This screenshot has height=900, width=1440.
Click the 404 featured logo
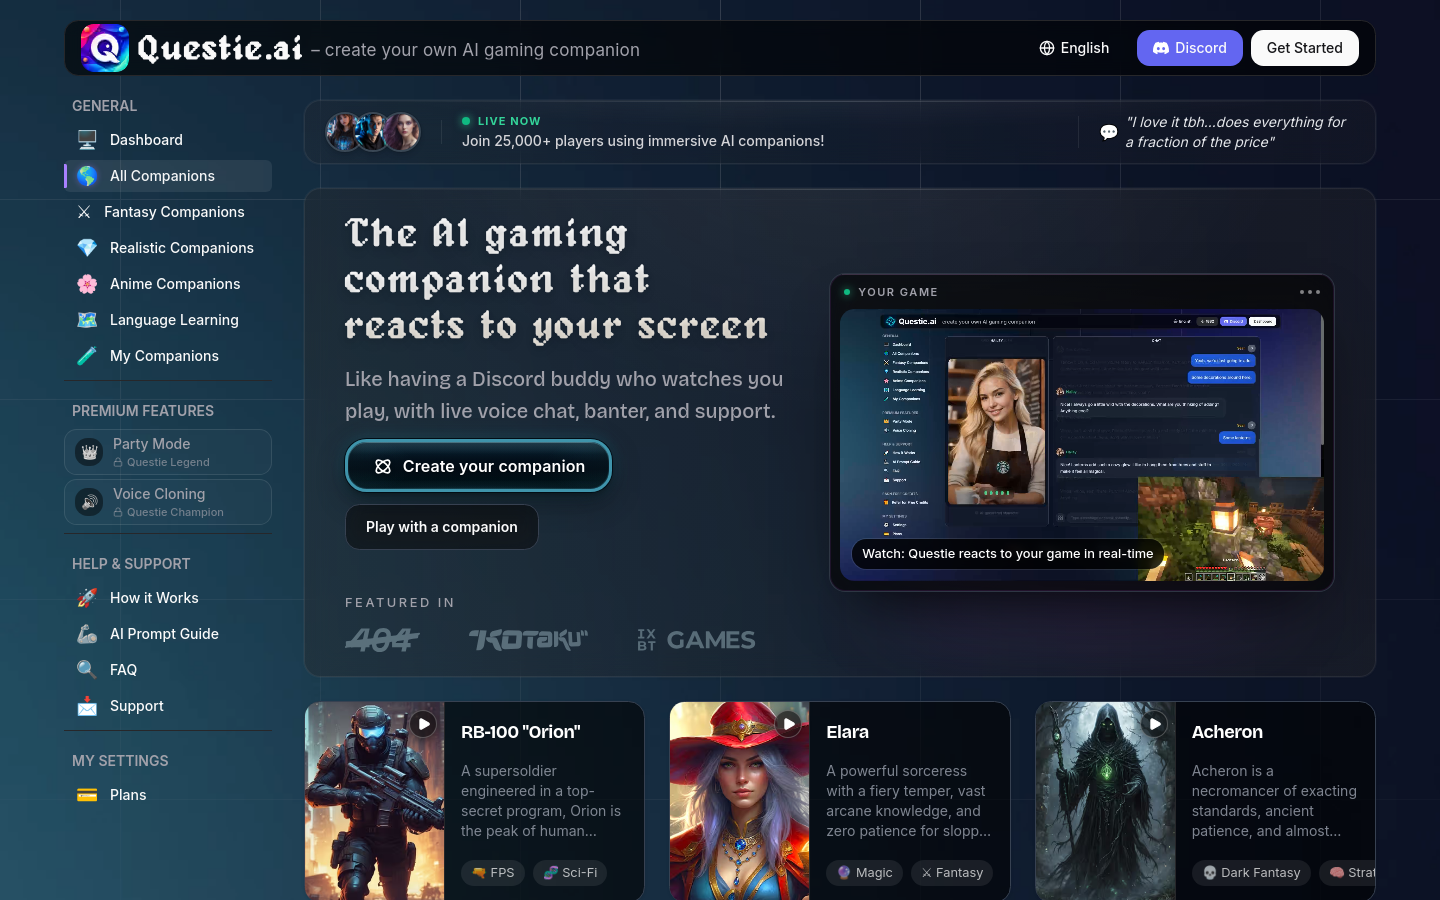382,640
